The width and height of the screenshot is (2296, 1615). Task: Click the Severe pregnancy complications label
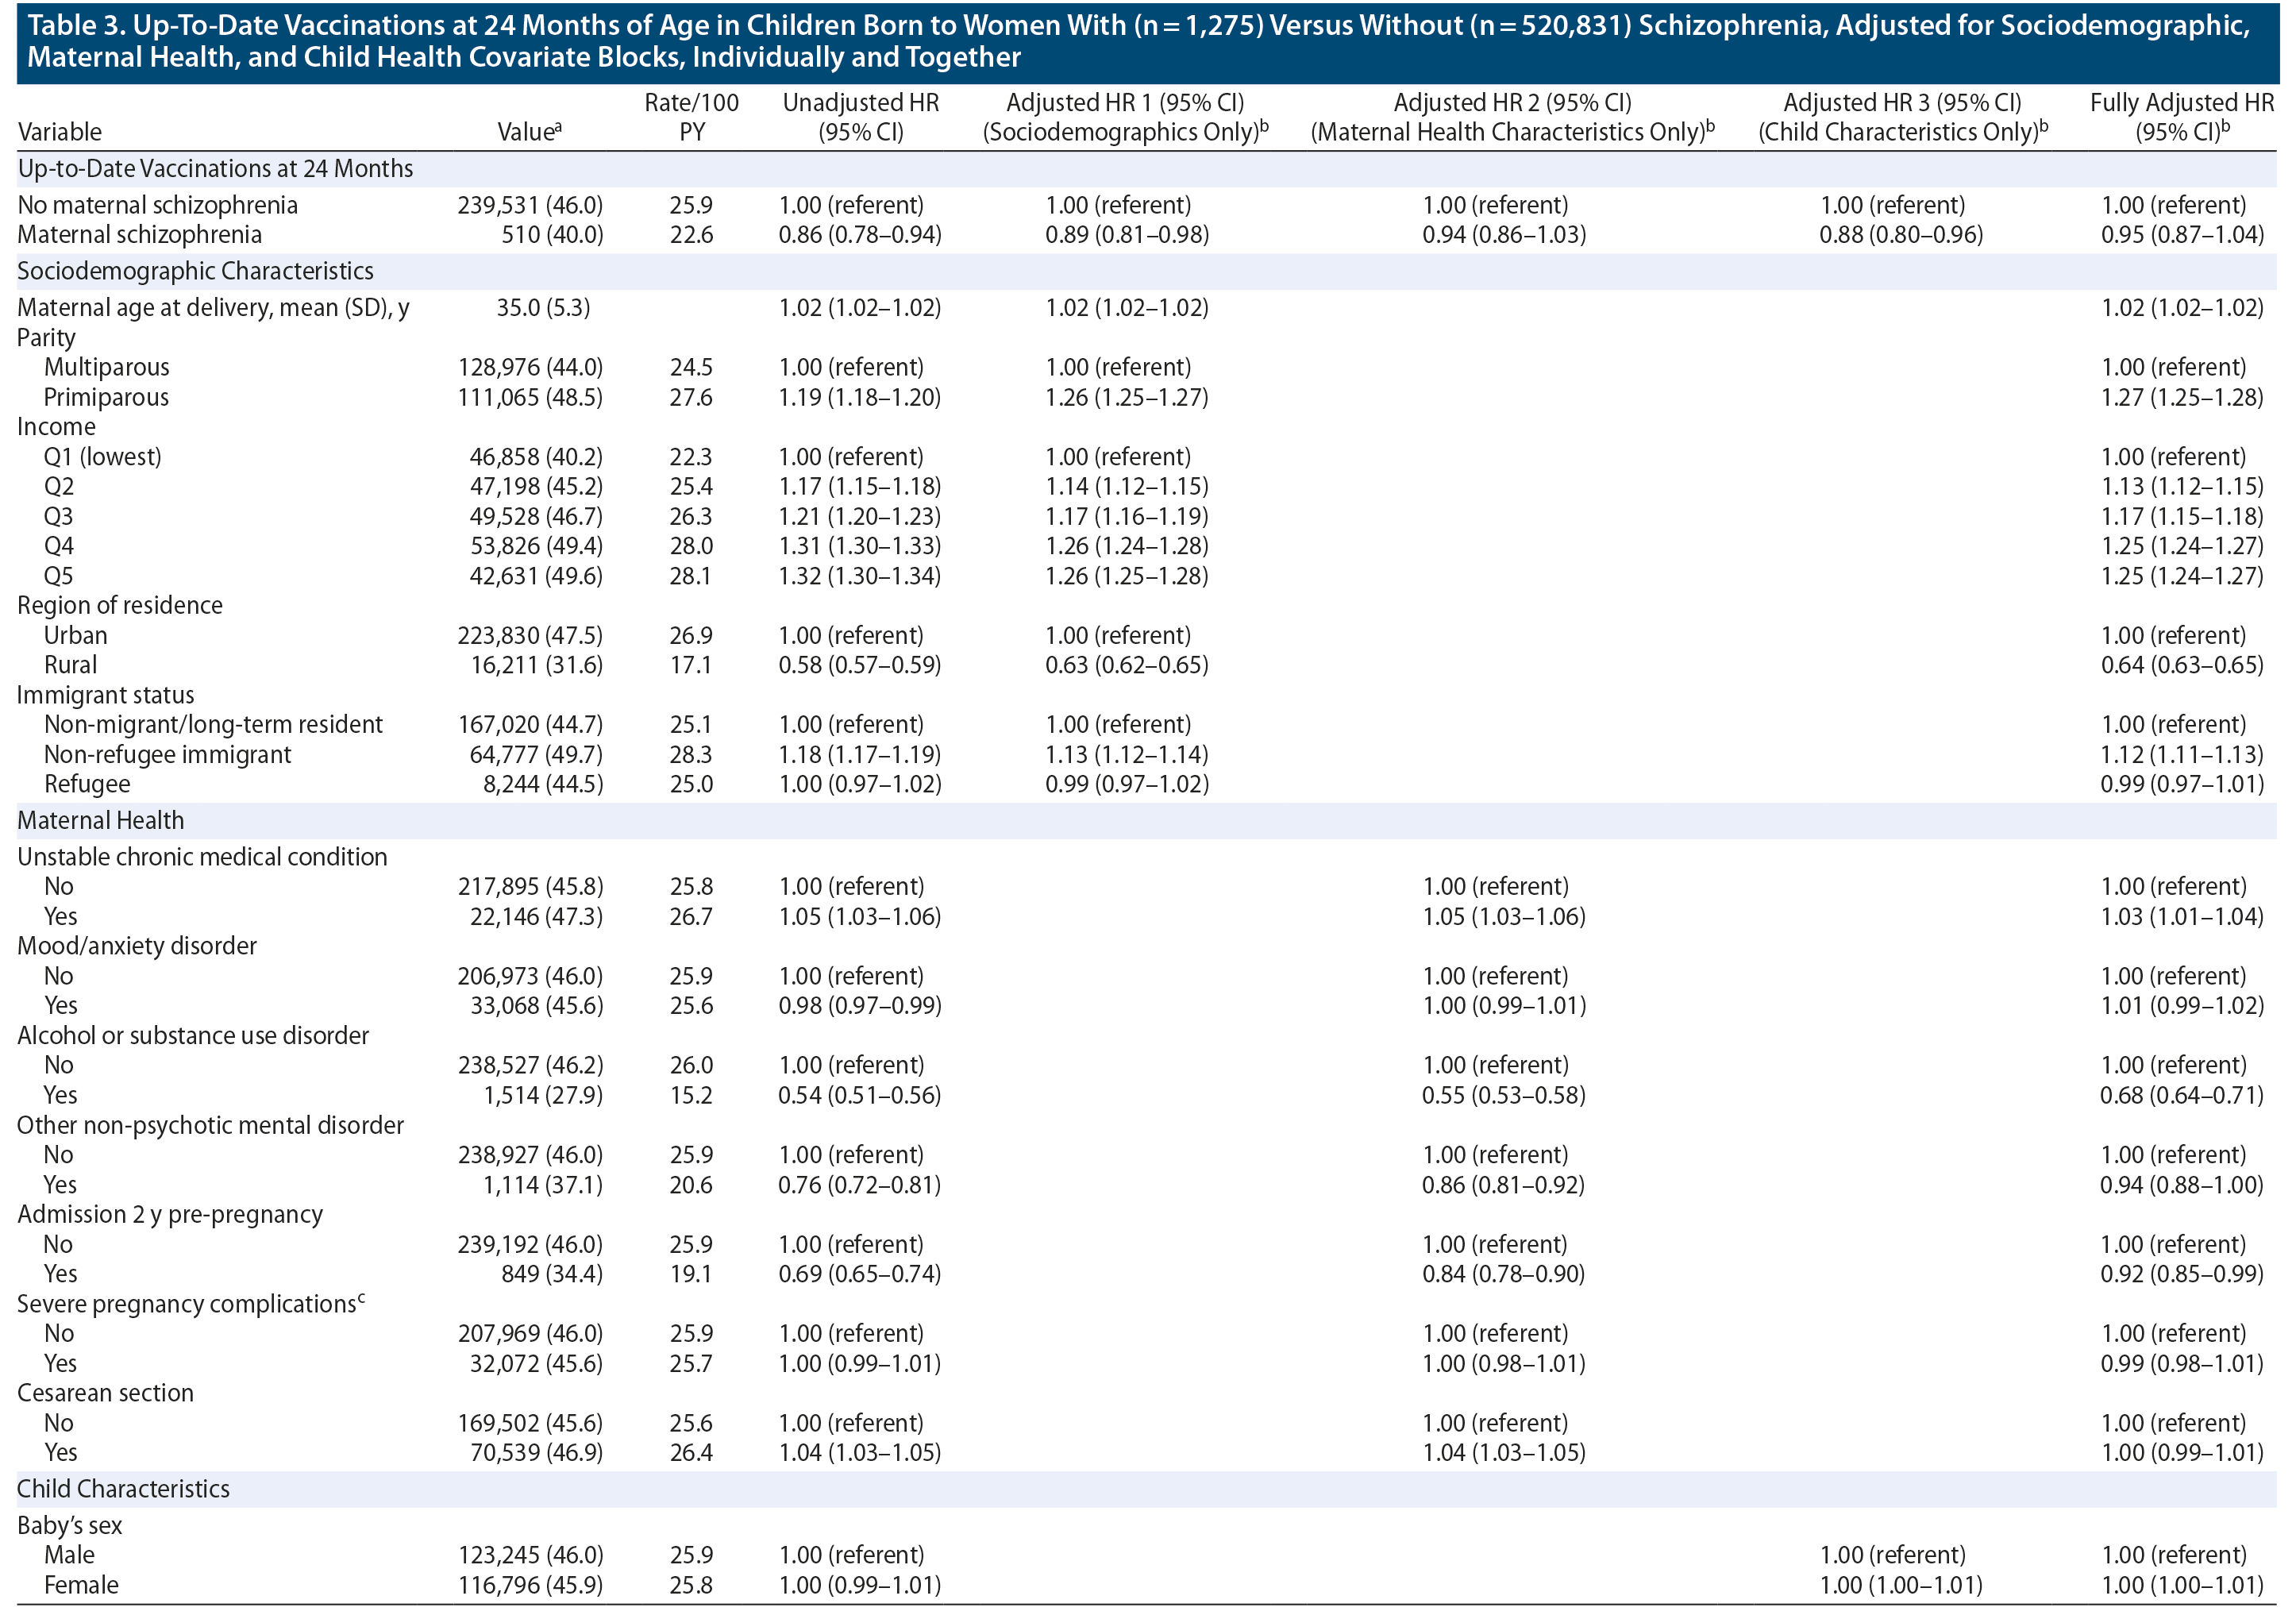tap(187, 1305)
